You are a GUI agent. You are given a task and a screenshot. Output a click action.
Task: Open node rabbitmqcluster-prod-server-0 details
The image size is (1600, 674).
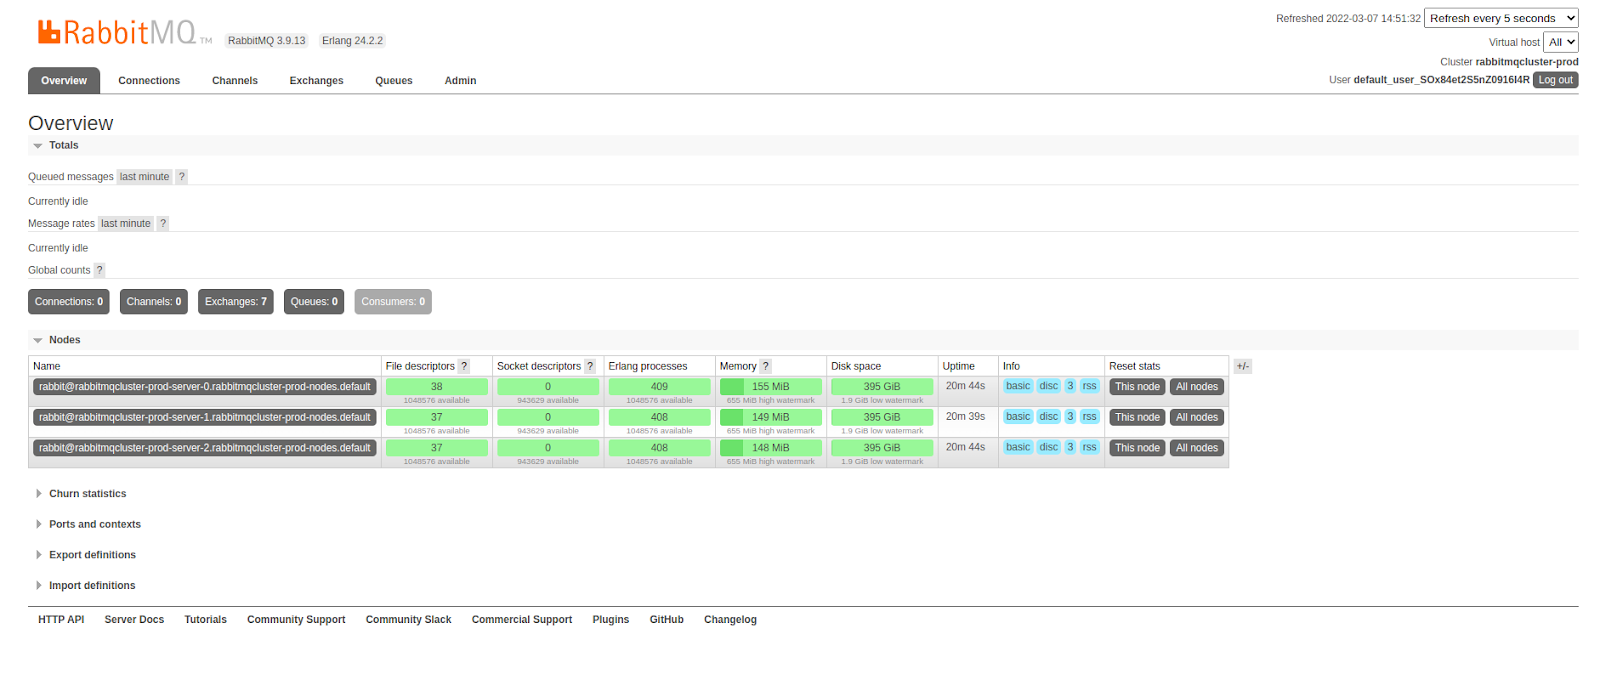pos(205,387)
